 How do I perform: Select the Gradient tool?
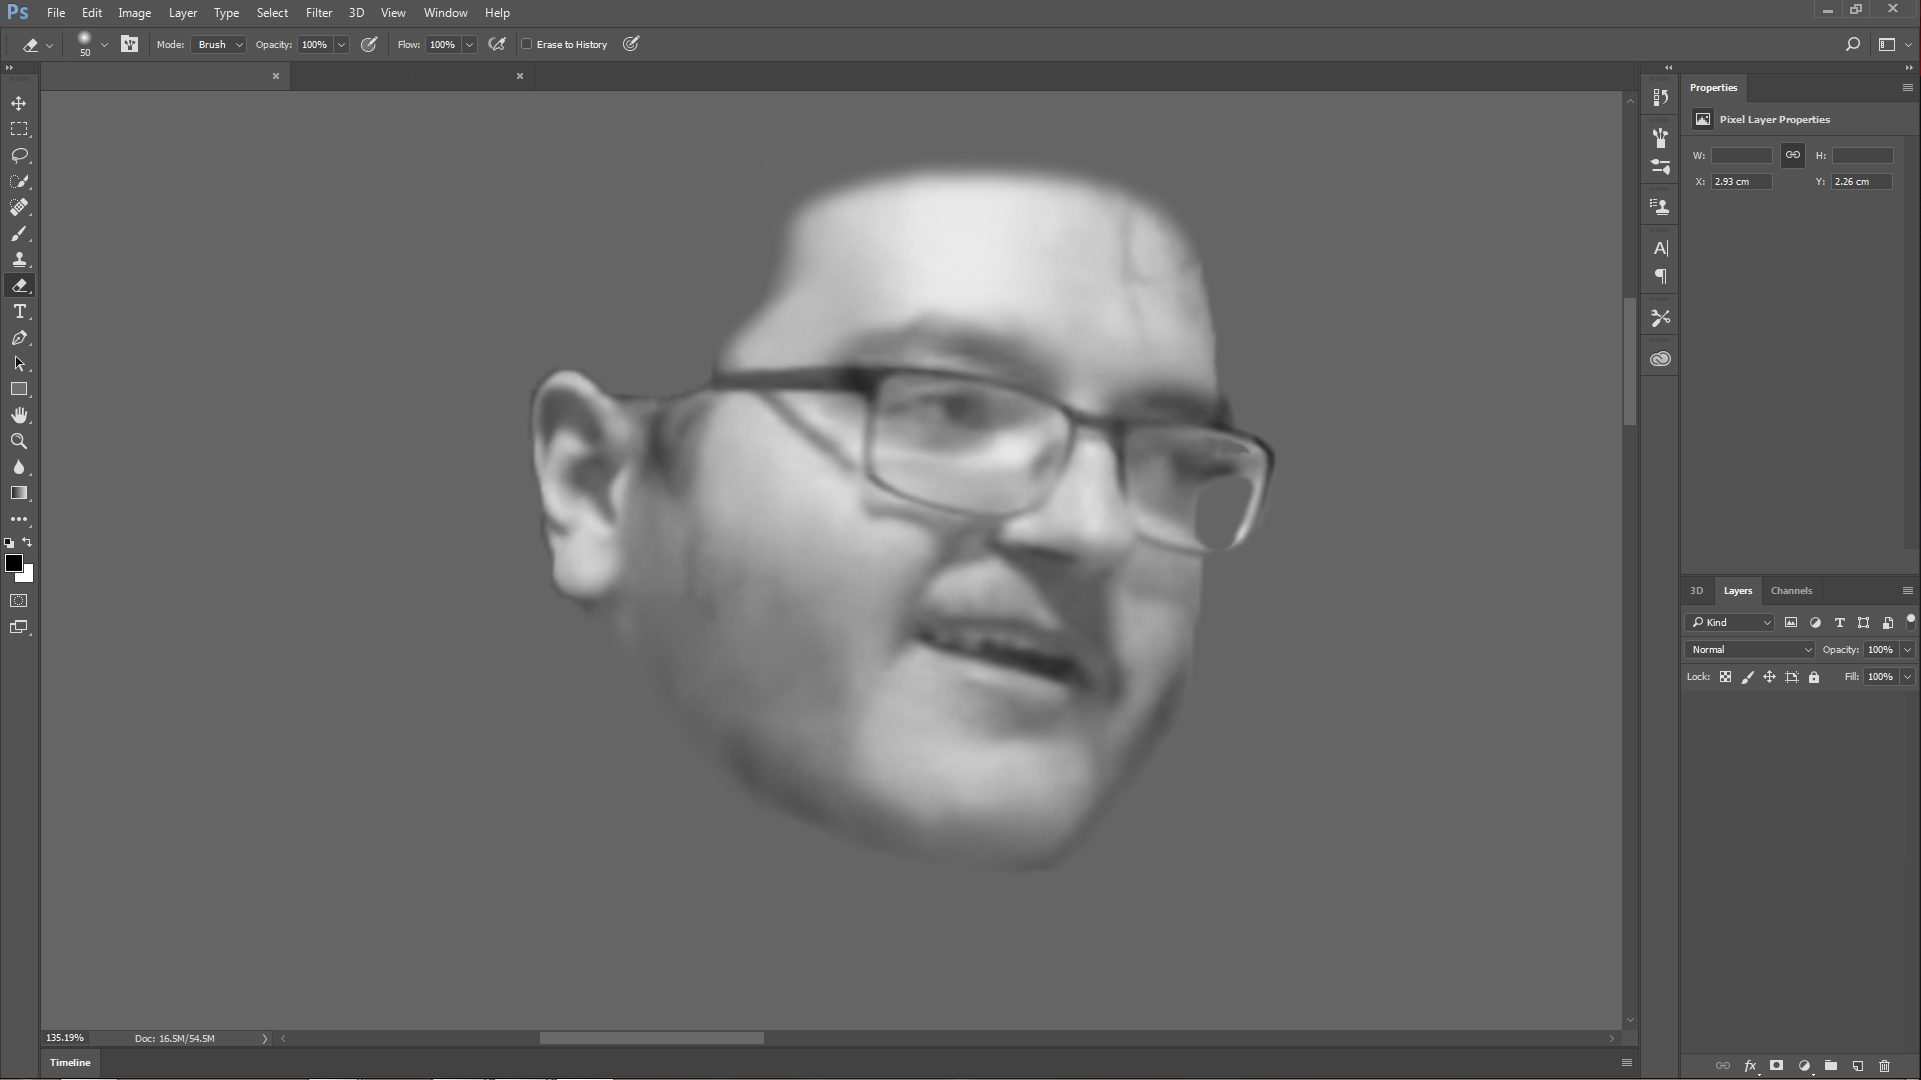(19, 493)
